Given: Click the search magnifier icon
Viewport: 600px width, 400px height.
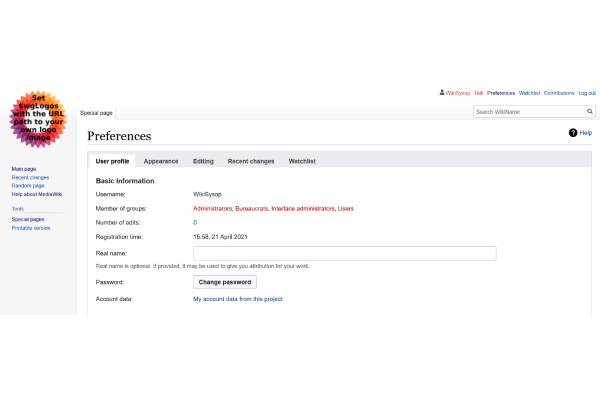Looking at the screenshot, I should [x=590, y=112].
